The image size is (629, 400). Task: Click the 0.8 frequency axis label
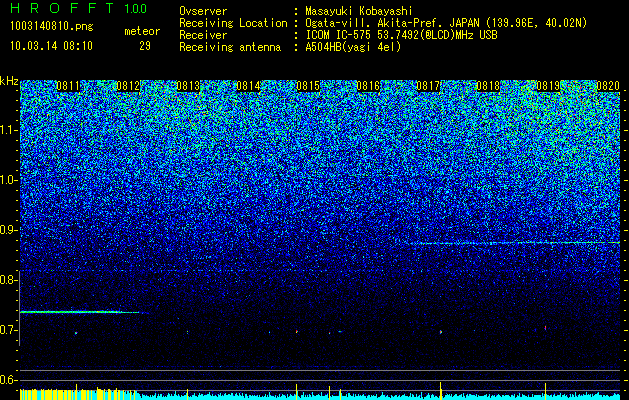coord(8,280)
